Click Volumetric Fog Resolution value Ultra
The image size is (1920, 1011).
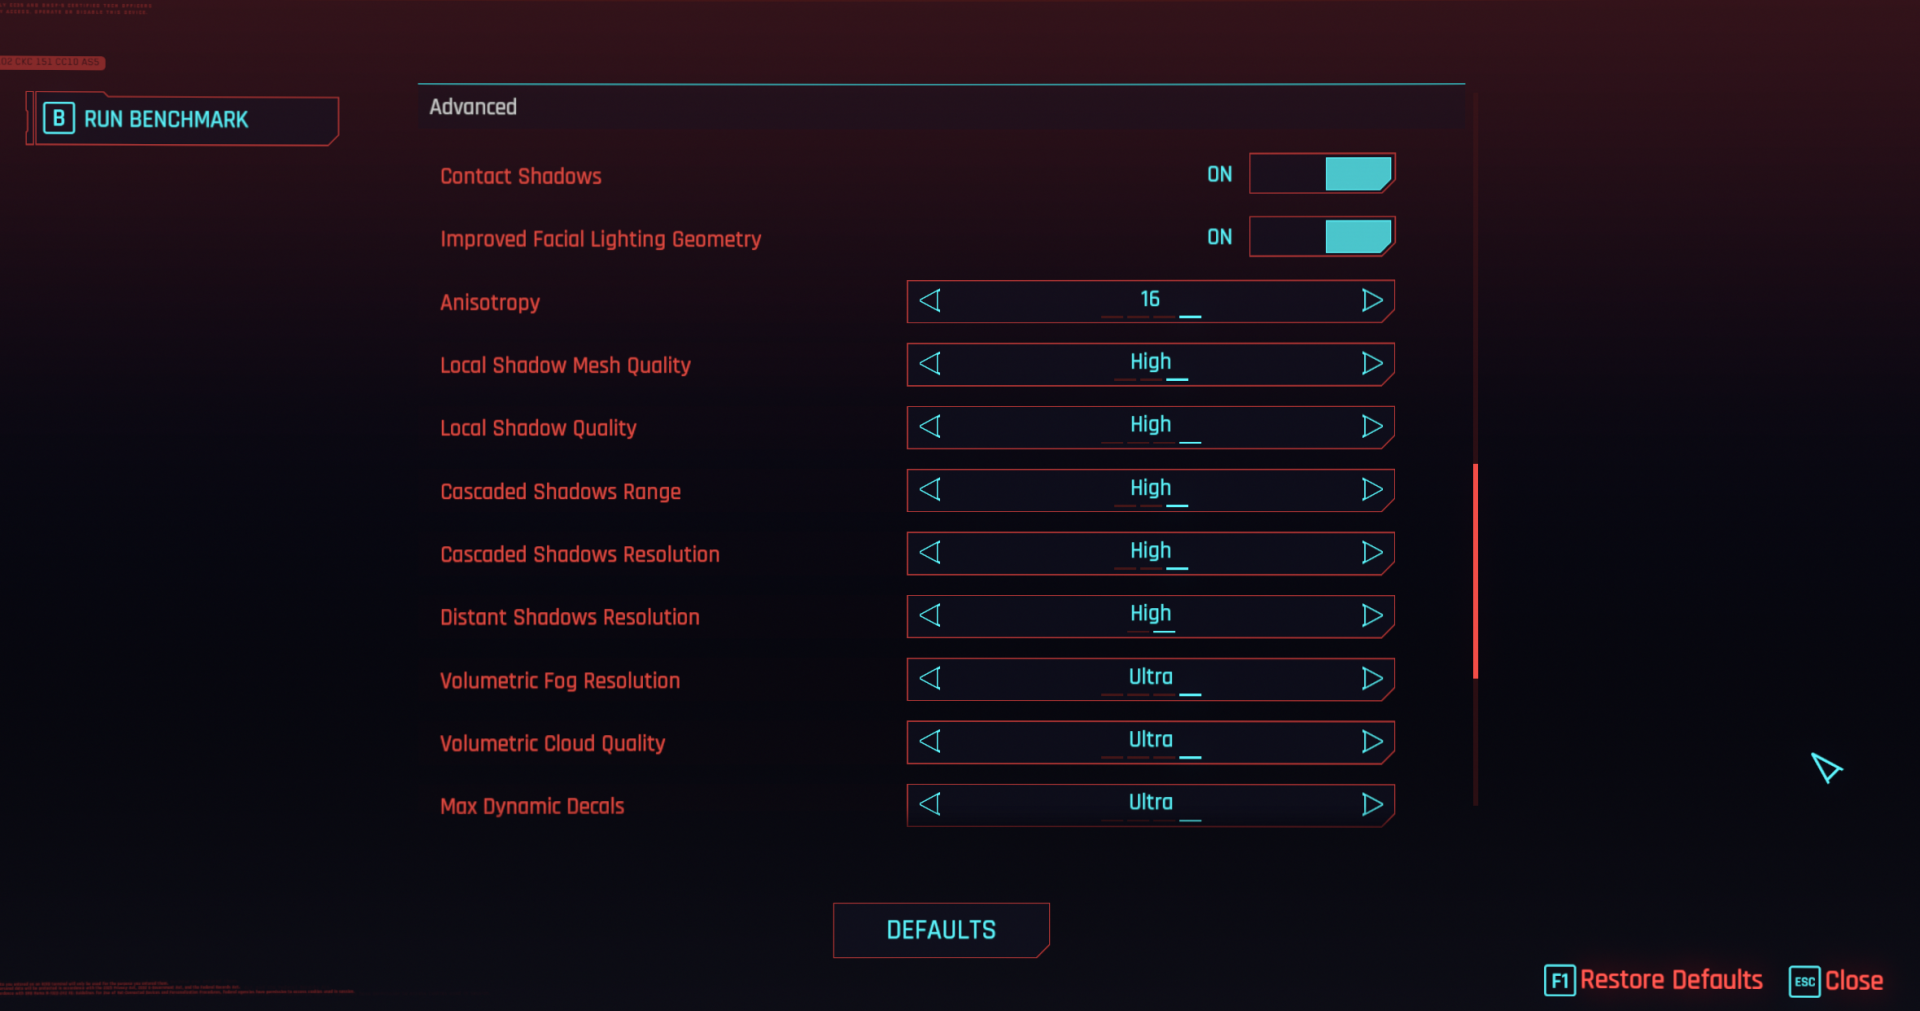point(1150,677)
